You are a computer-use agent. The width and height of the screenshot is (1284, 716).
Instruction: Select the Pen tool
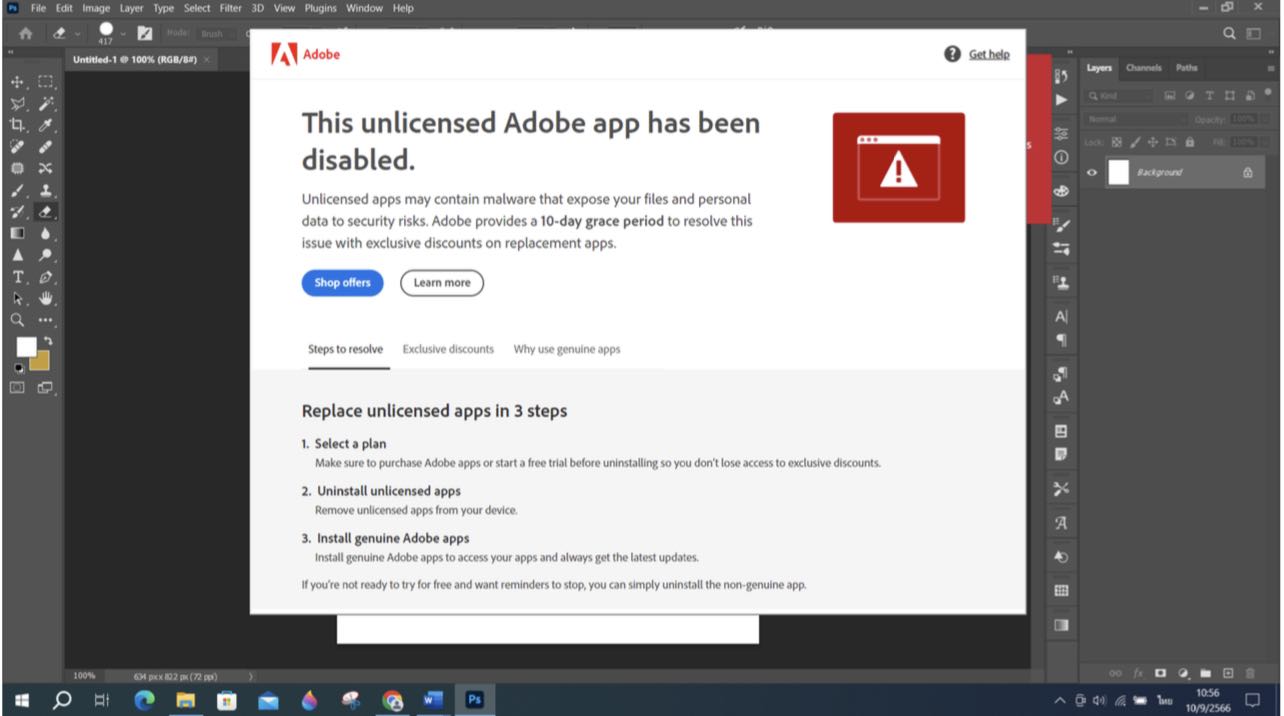click(x=46, y=277)
